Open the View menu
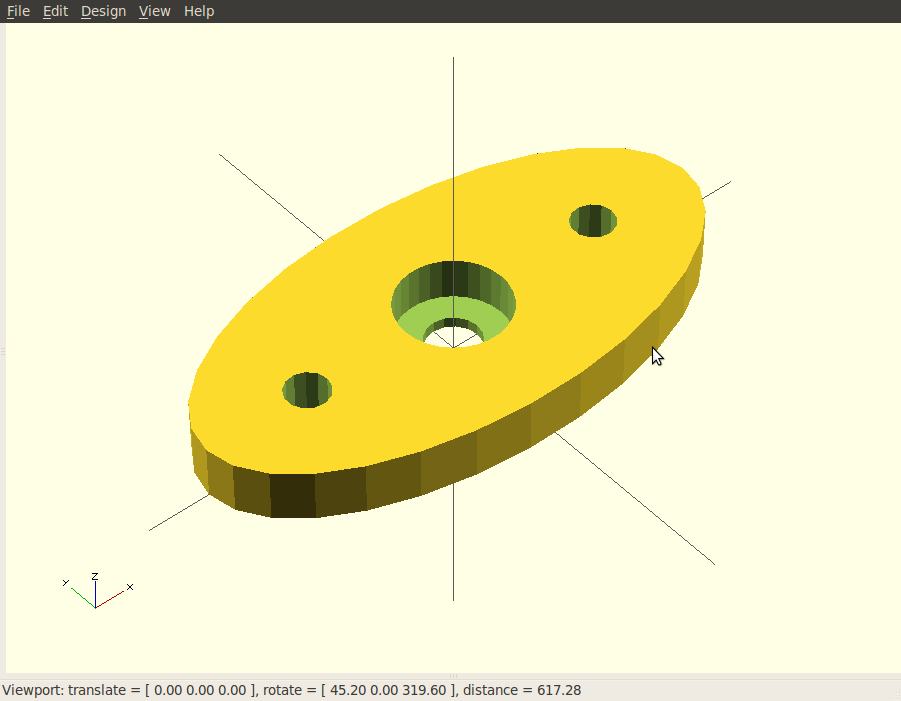The height and width of the screenshot is (701, 901). [154, 11]
